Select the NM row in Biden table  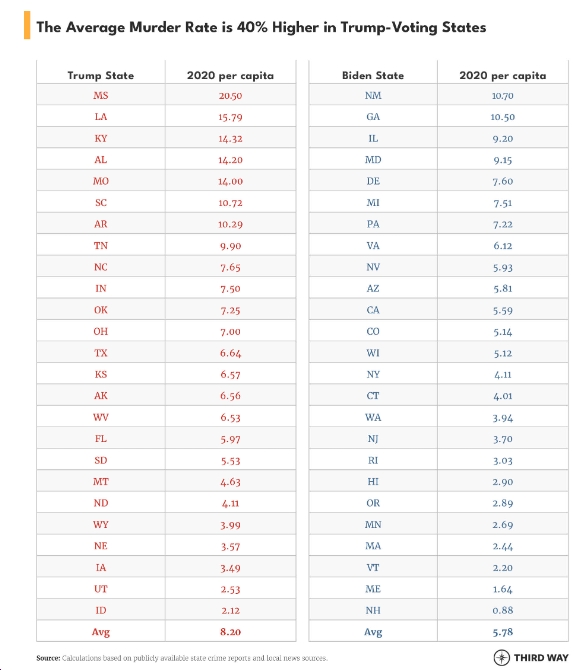coord(438,95)
